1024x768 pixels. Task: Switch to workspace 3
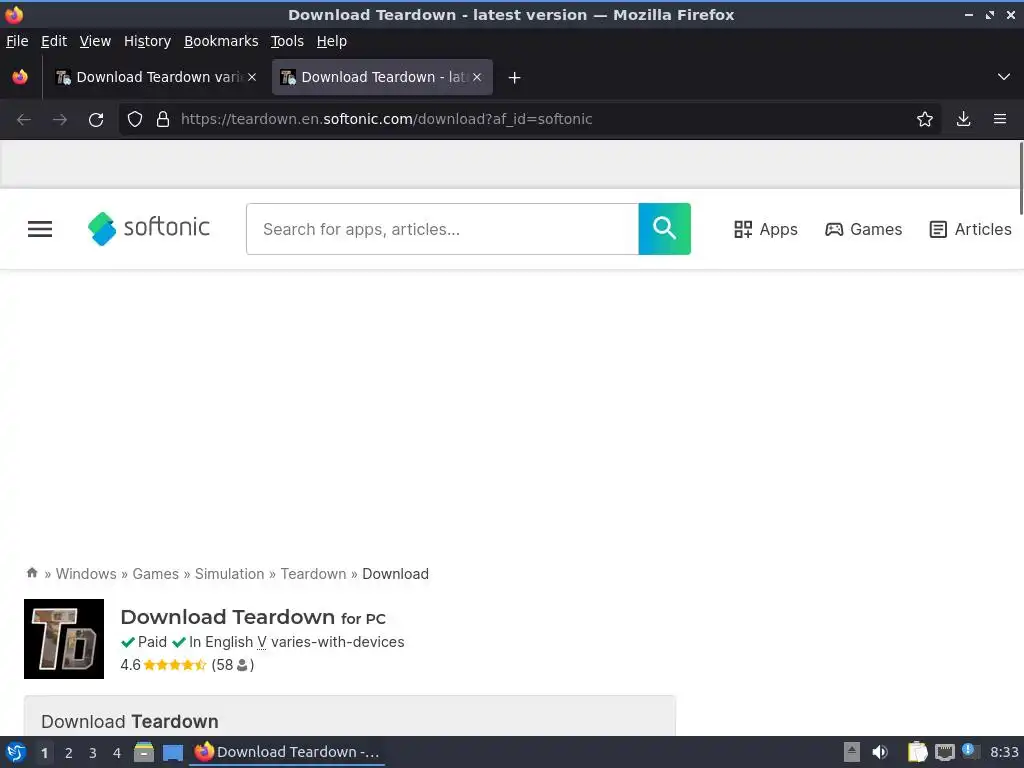coord(93,753)
